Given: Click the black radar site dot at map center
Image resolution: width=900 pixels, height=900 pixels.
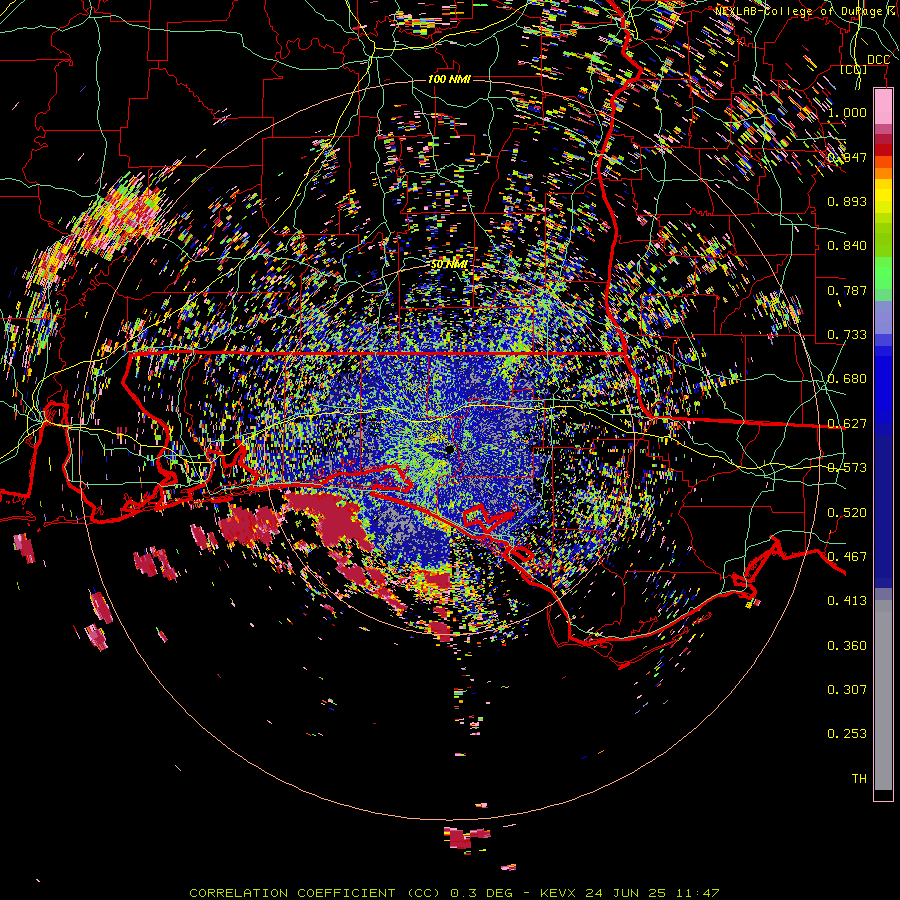Looking at the screenshot, I should point(449,449).
